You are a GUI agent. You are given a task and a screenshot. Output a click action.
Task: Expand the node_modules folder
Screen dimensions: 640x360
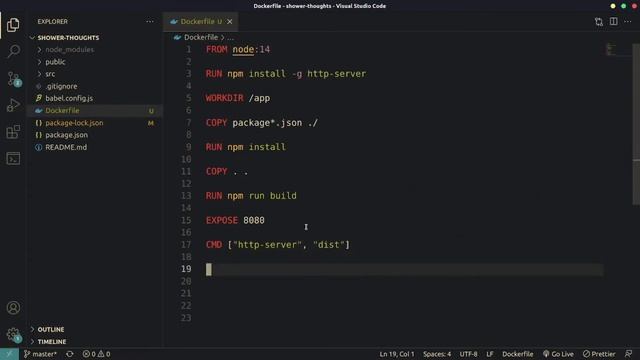pyautogui.click(x=95, y=50)
